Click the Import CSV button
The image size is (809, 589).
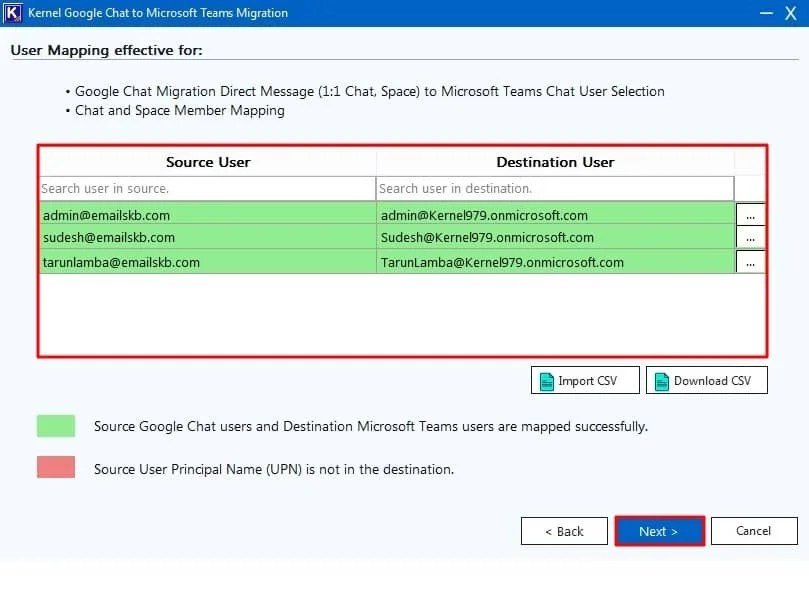pos(585,380)
